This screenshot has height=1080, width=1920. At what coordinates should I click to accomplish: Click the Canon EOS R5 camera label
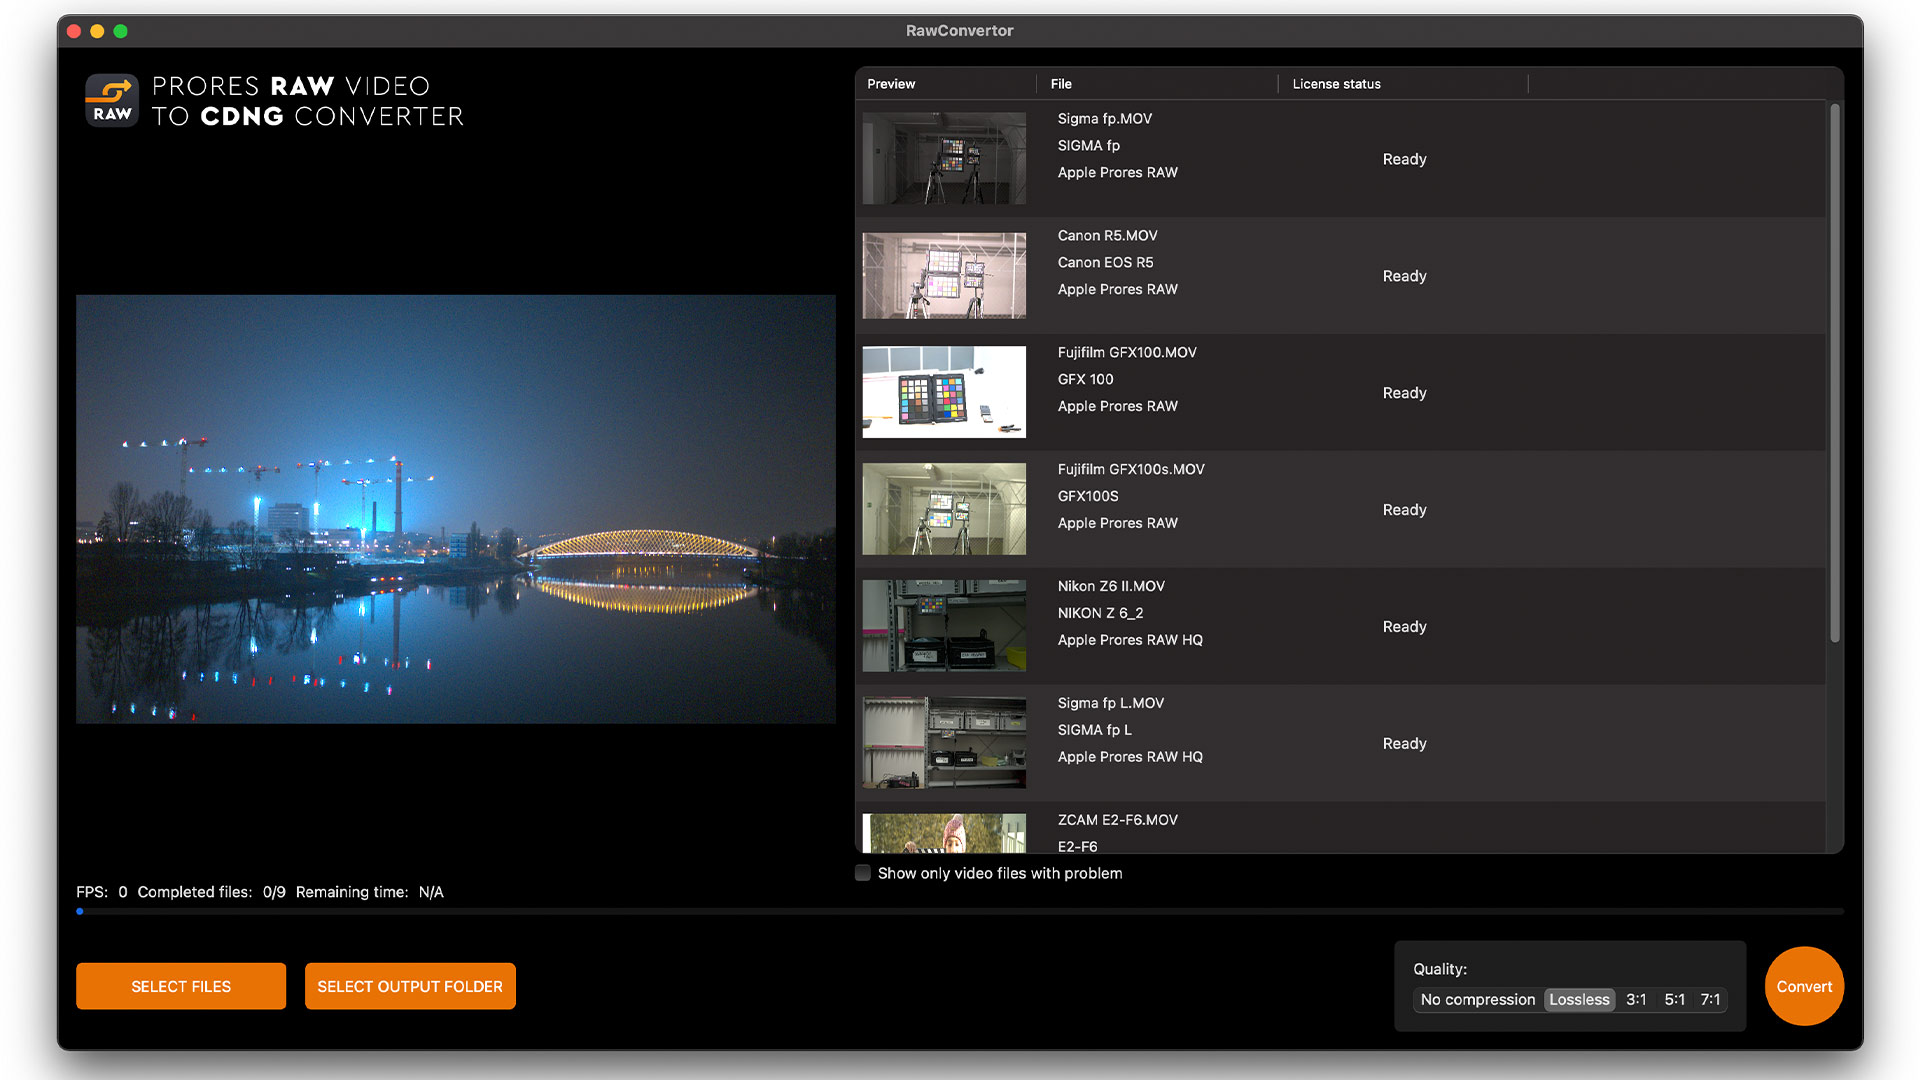pyautogui.click(x=1105, y=262)
